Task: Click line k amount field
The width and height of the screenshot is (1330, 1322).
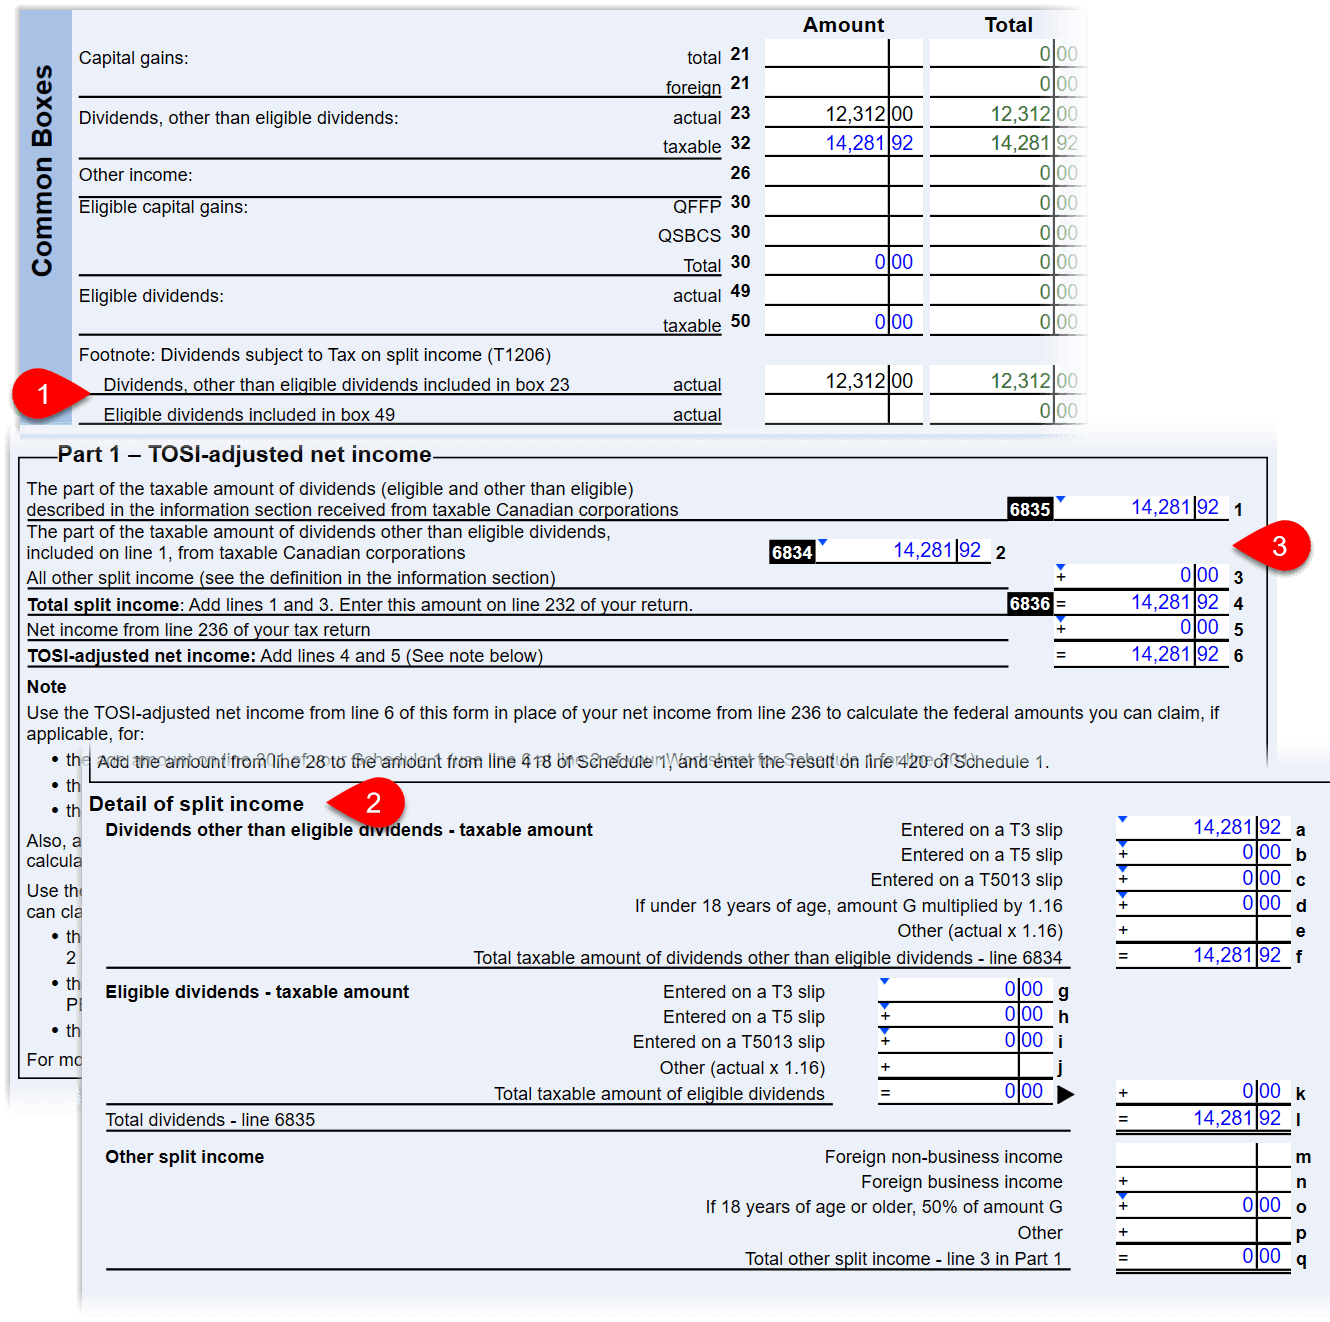Action: 1203,1092
